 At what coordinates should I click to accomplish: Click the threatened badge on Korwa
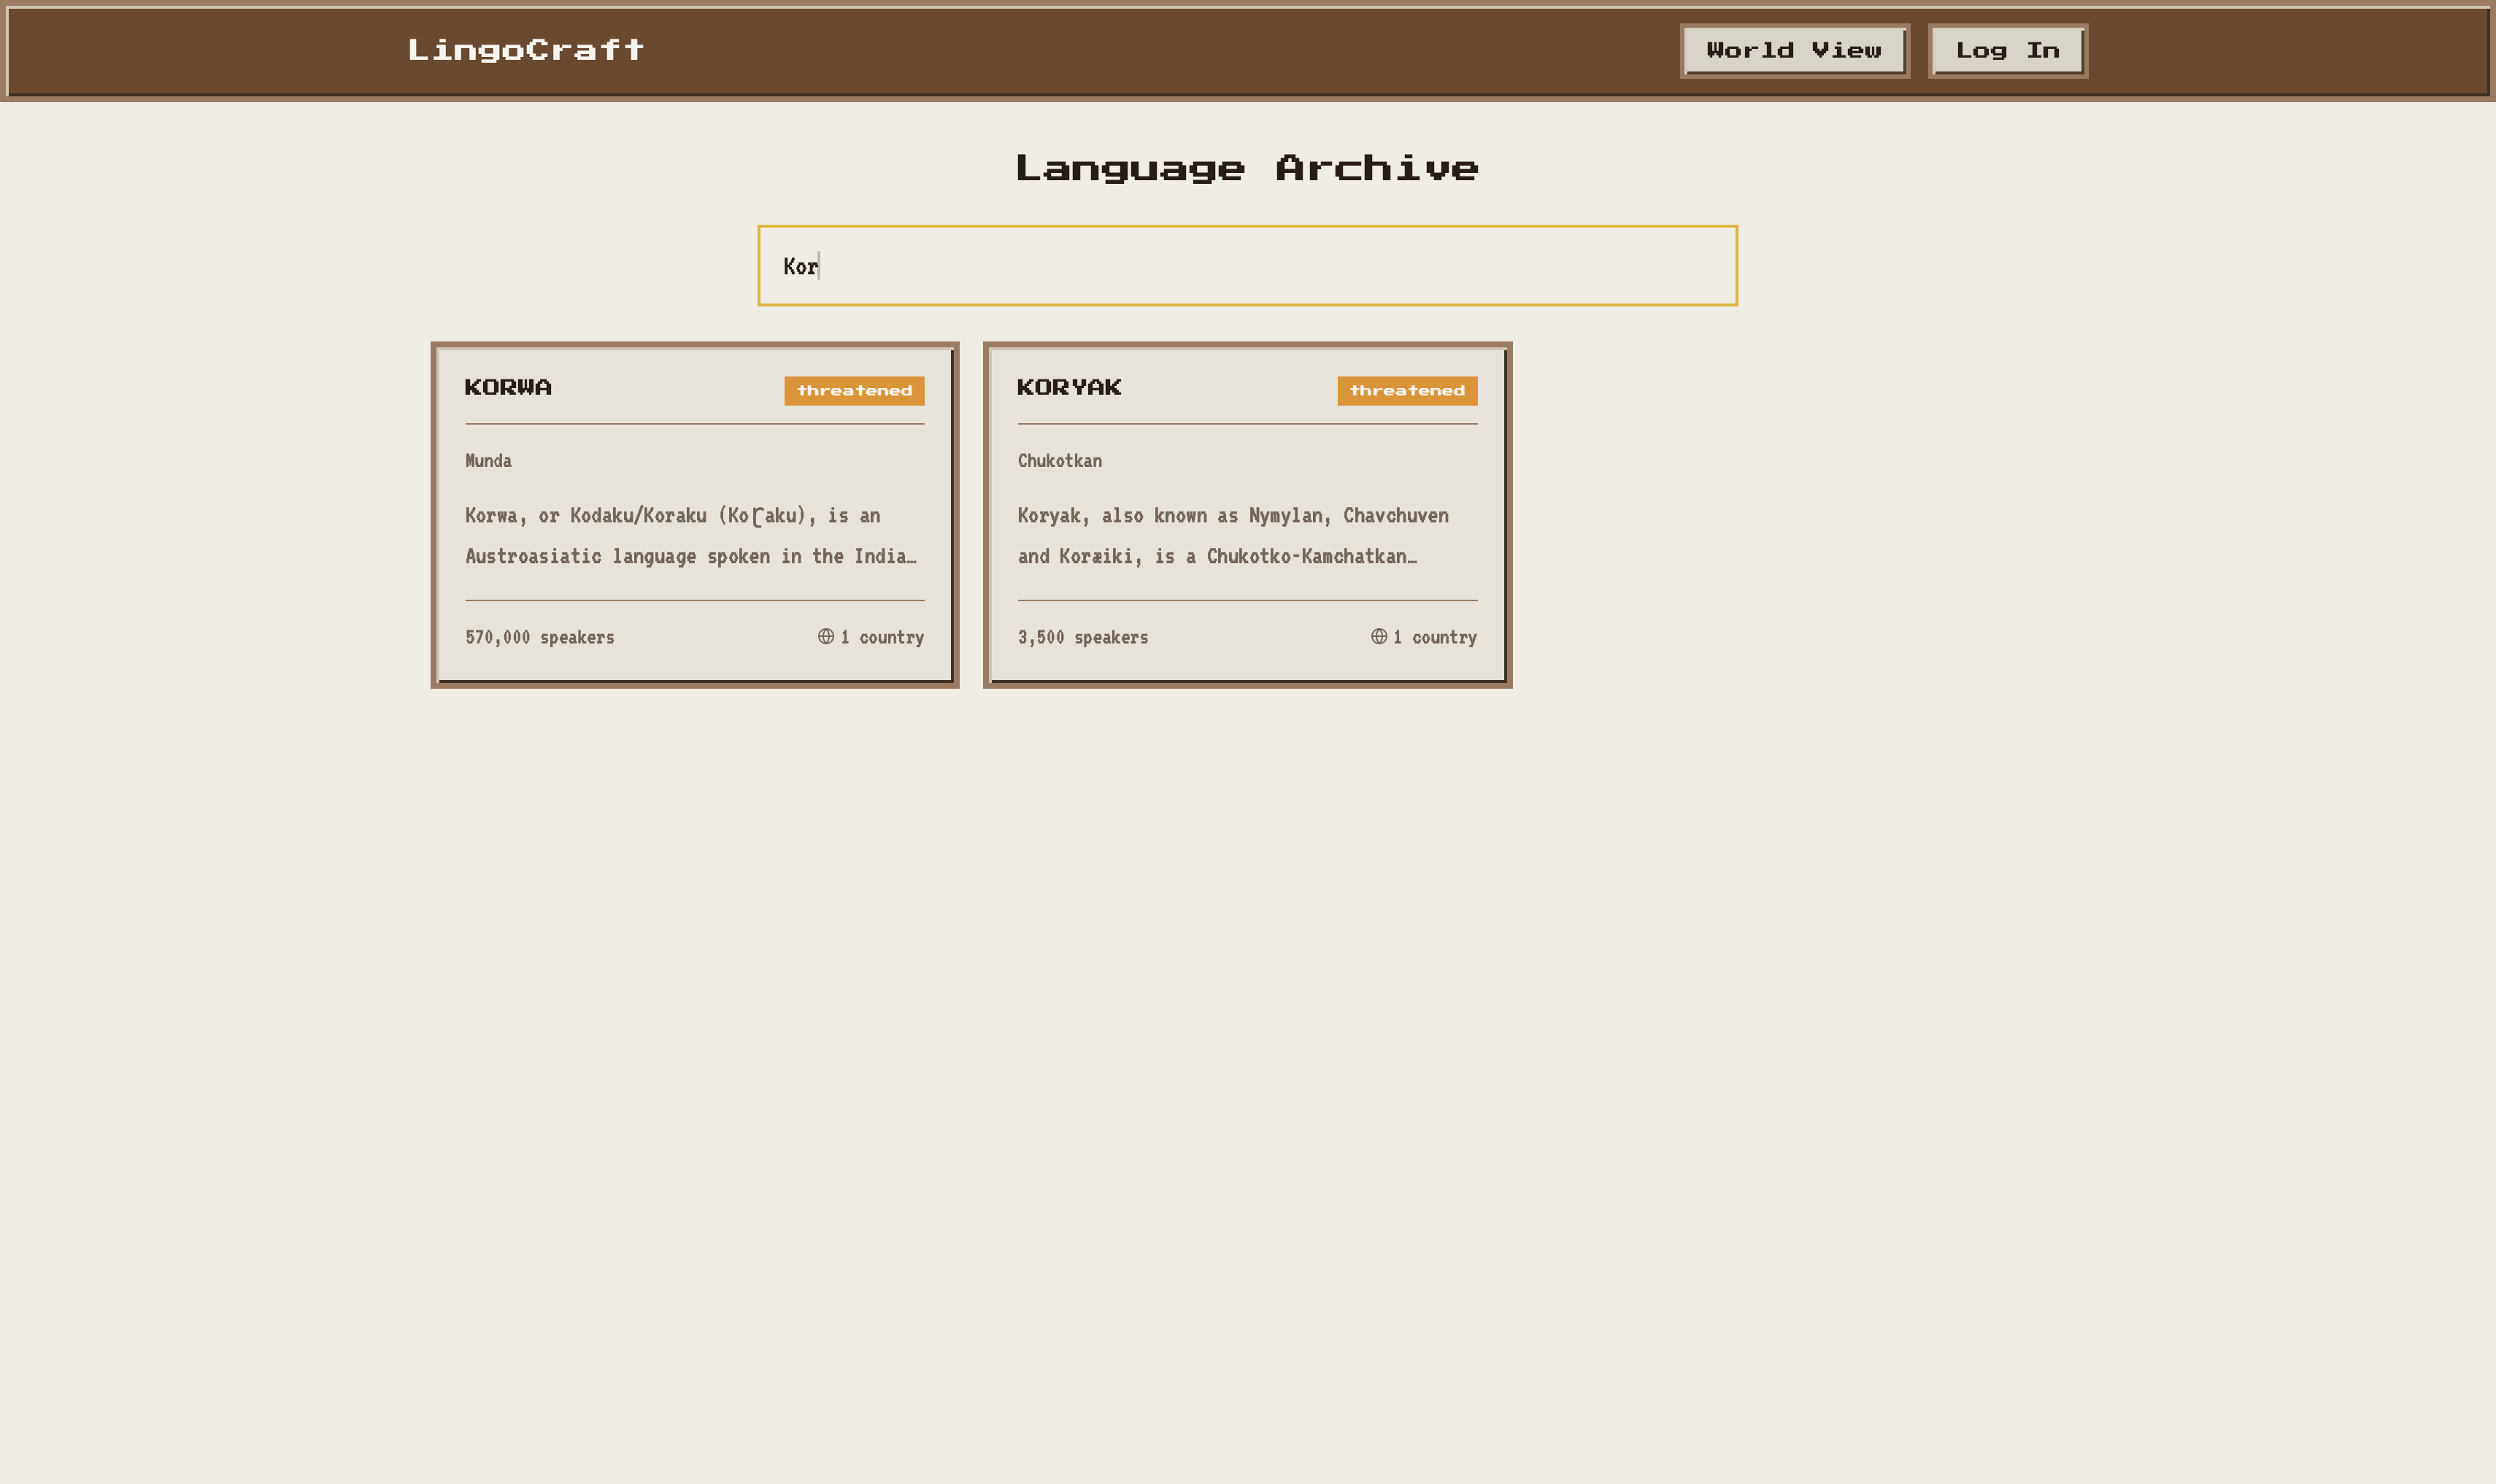[854, 391]
